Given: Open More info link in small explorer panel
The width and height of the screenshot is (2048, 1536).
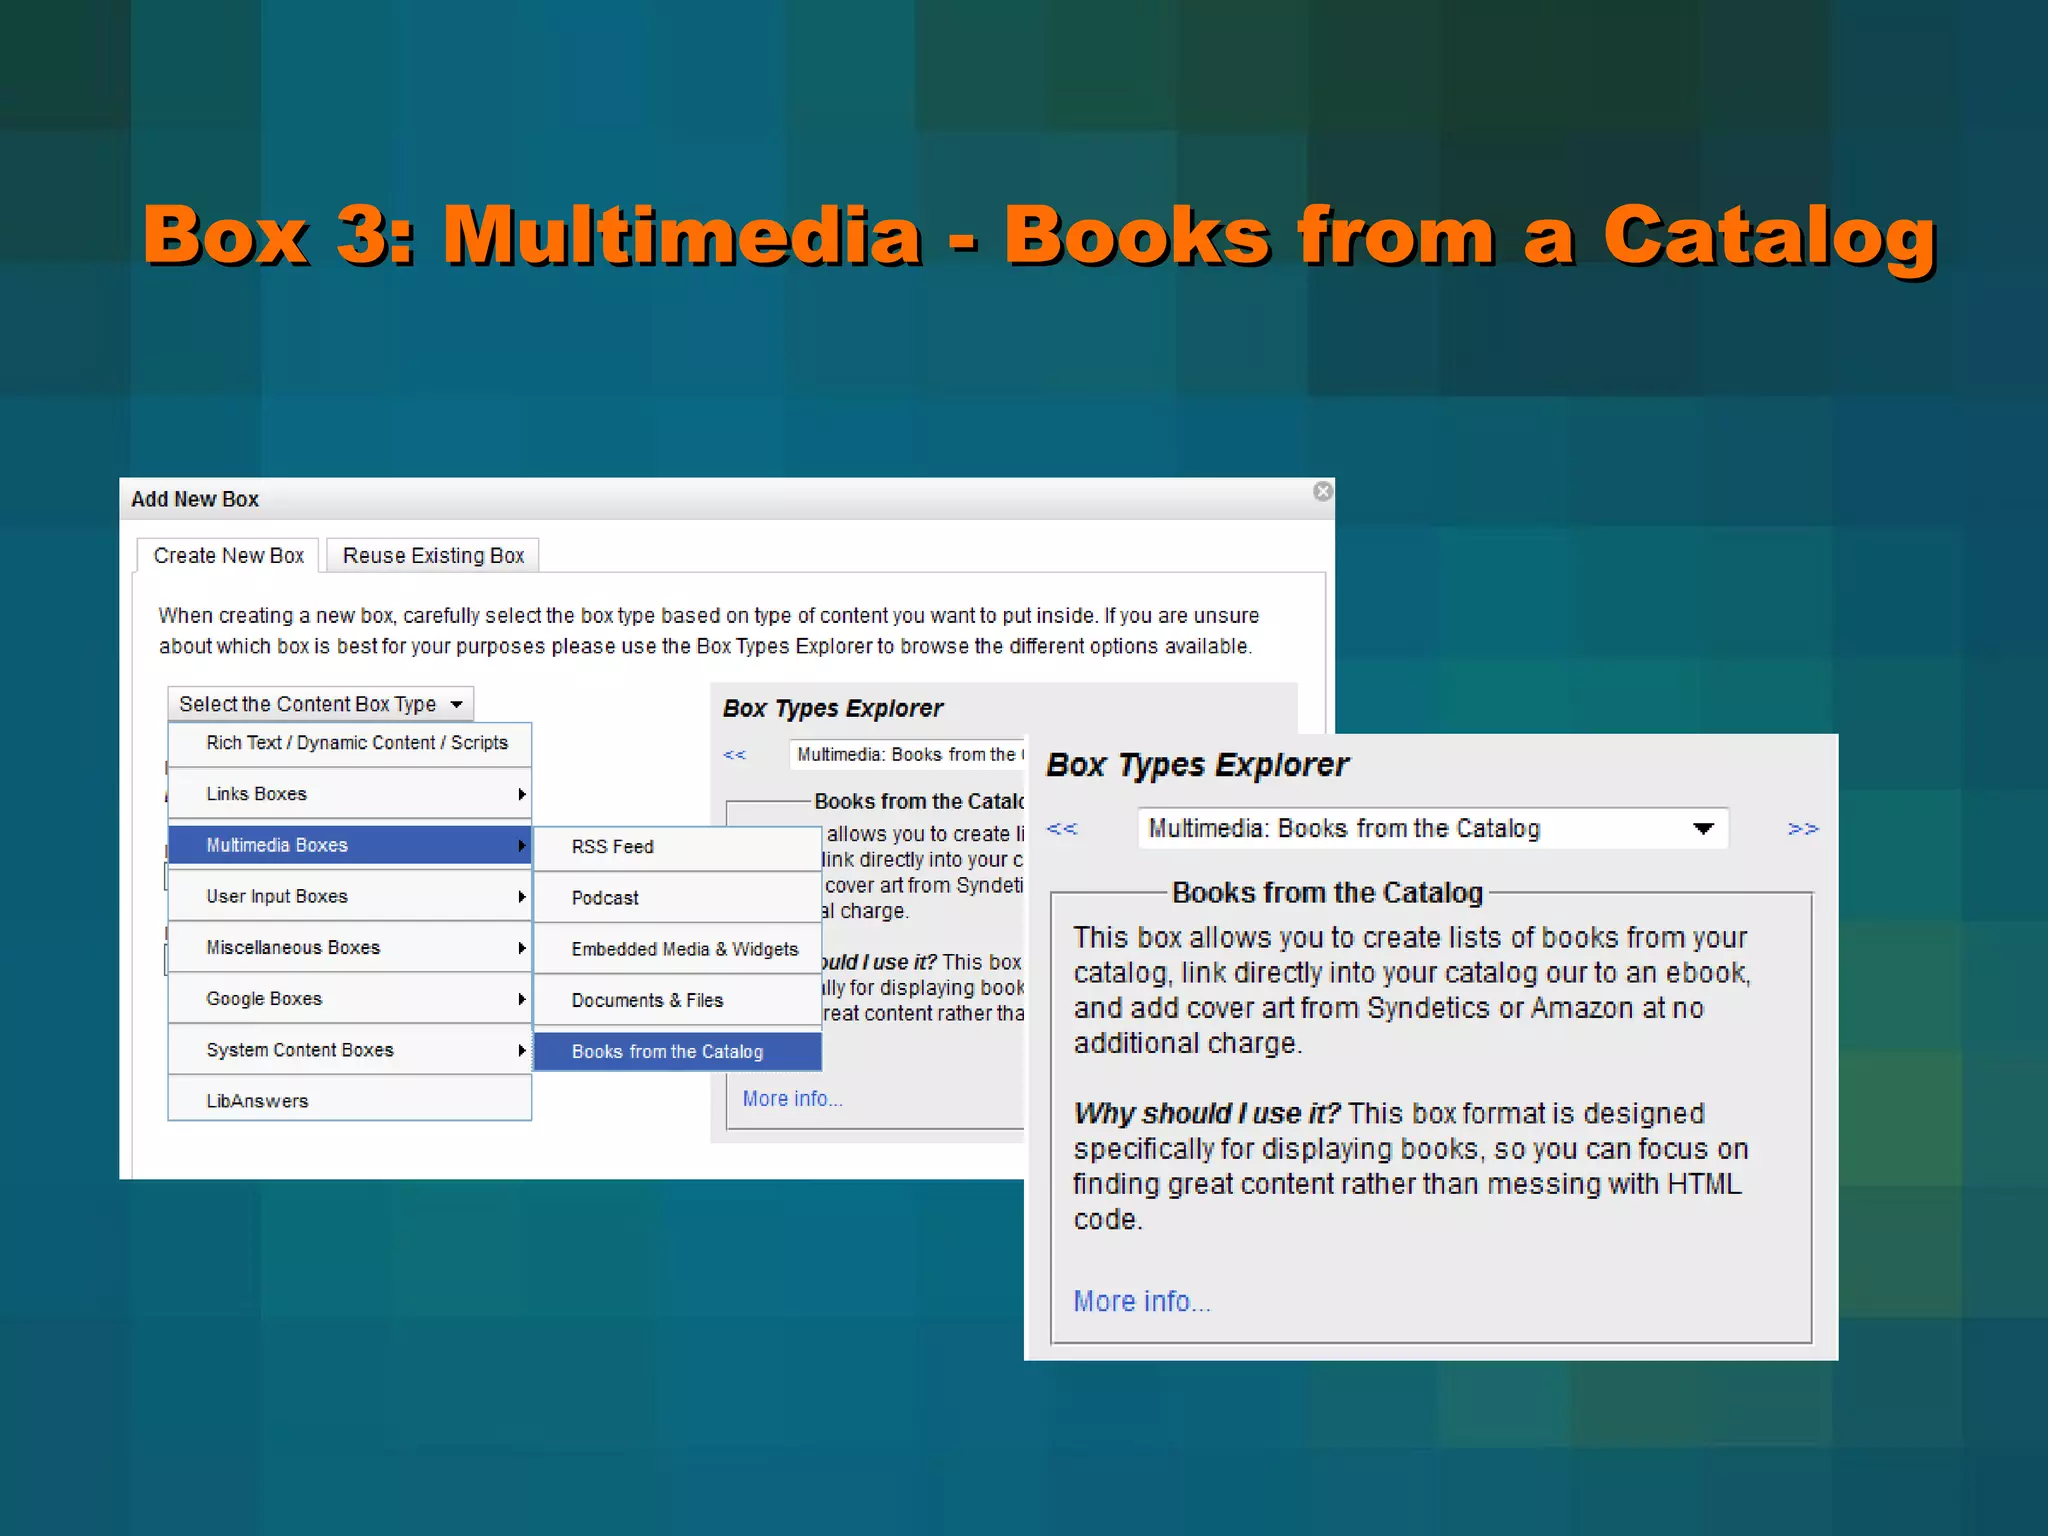Looking at the screenshot, I should tap(792, 1098).
